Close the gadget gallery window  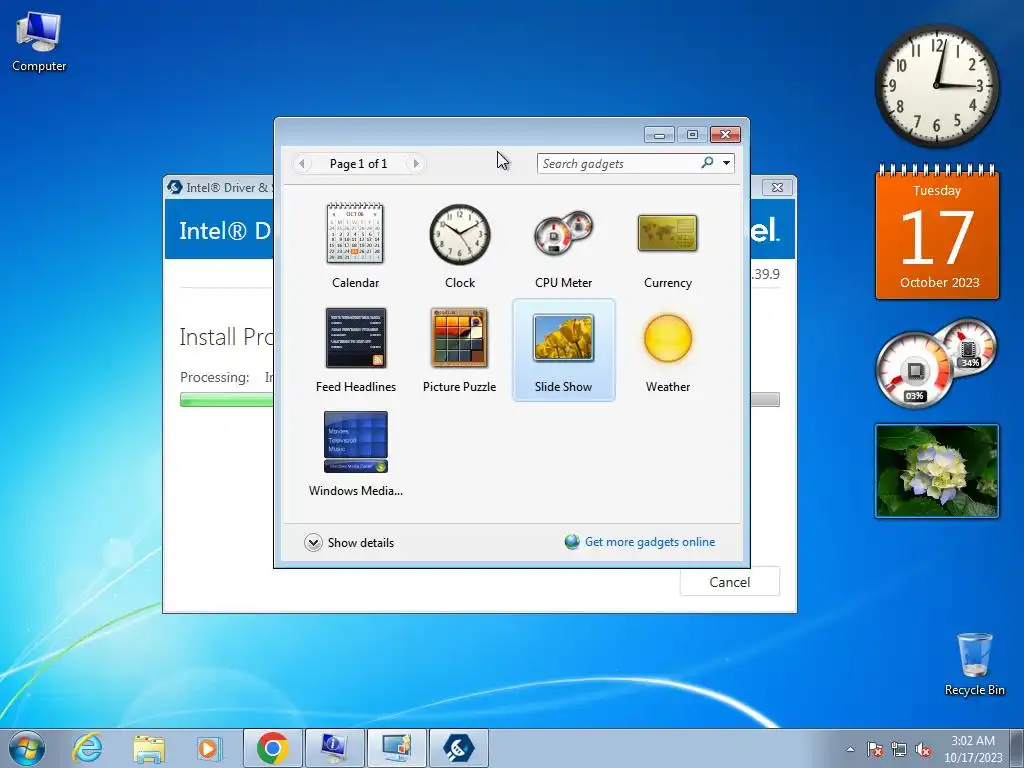pos(725,135)
